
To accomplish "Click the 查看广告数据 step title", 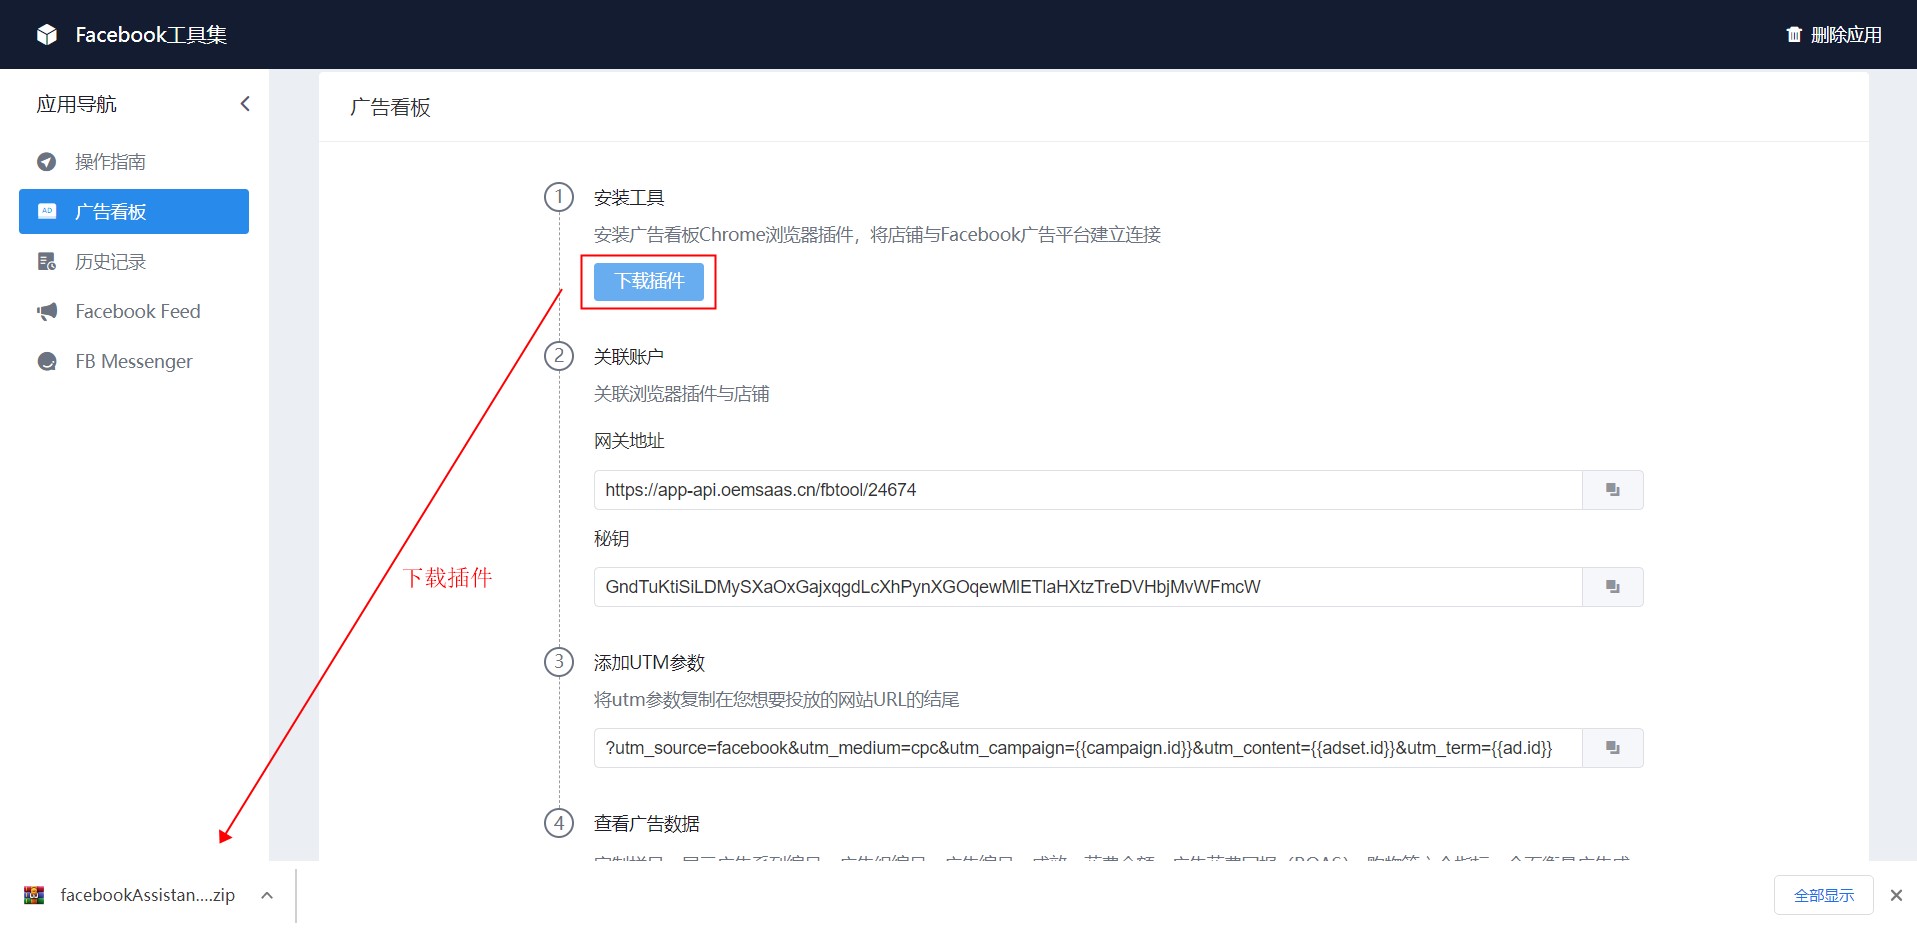I will click(x=647, y=824).
